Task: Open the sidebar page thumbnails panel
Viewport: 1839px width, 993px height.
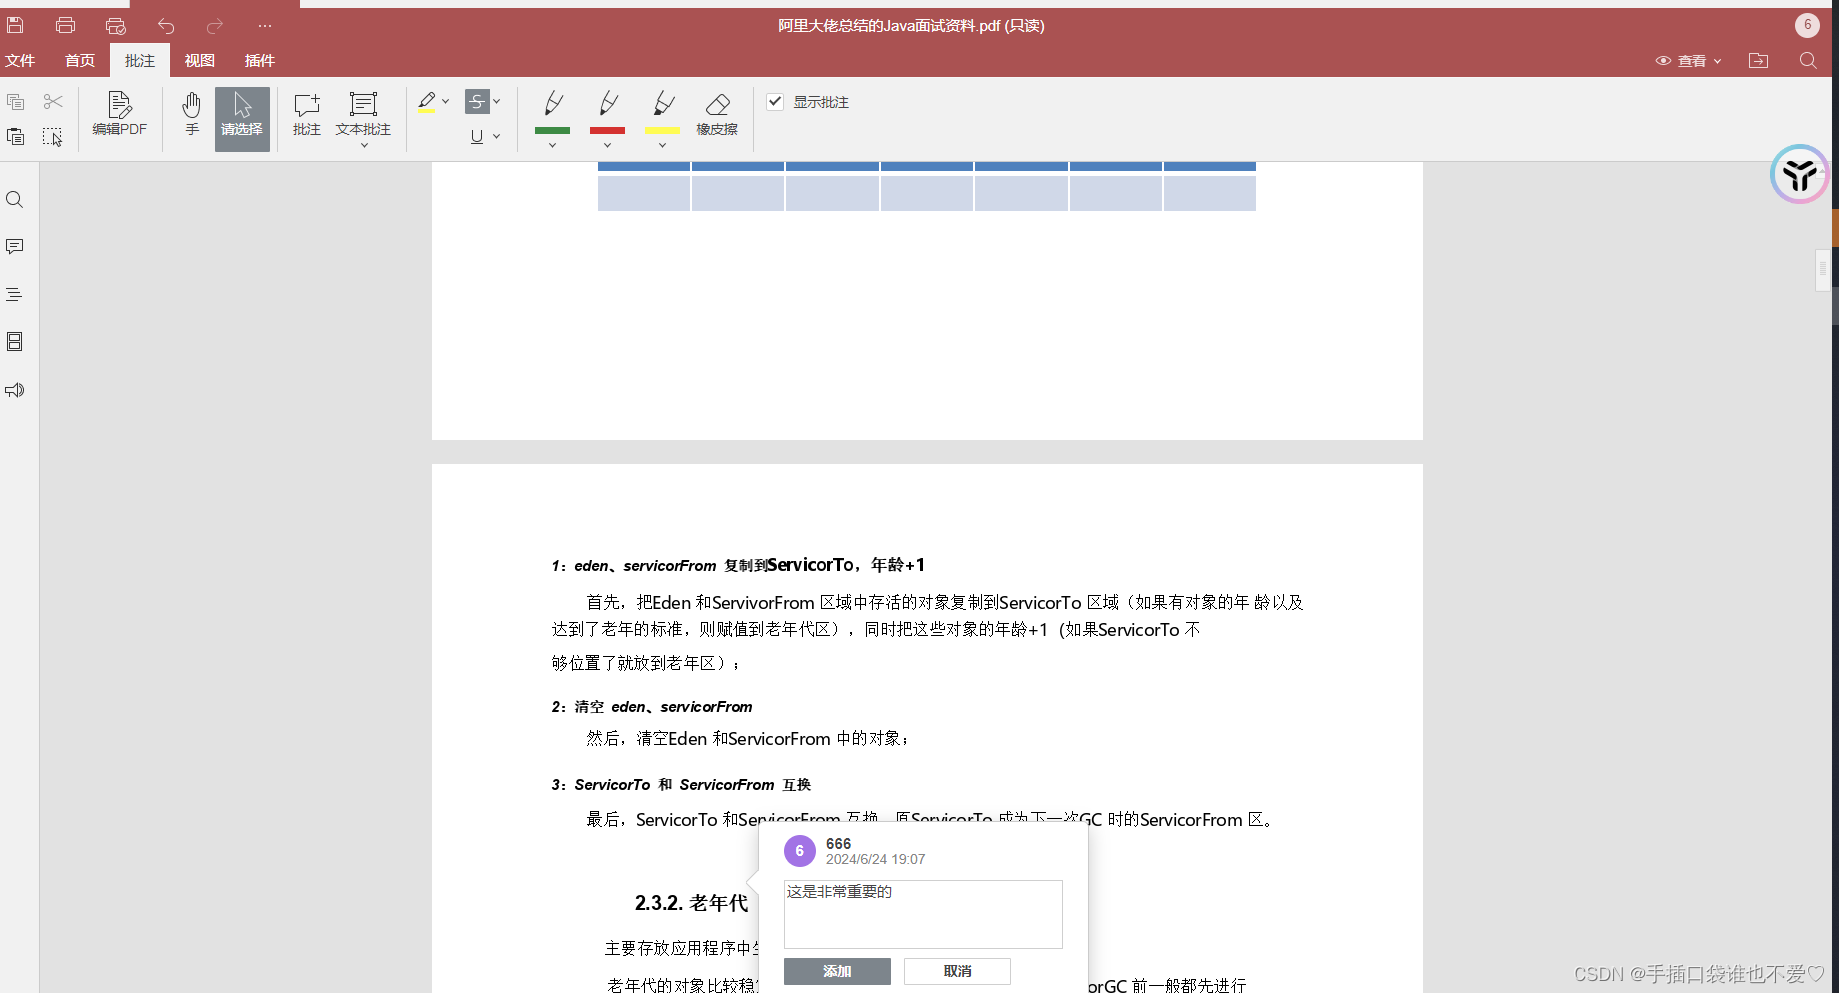Action: (15, 342)
